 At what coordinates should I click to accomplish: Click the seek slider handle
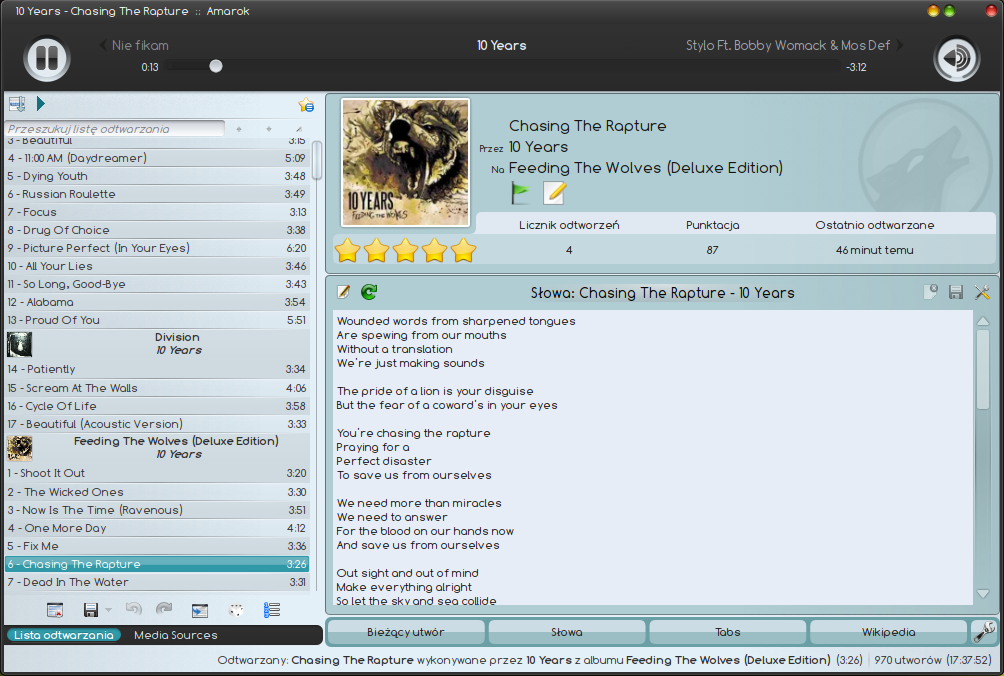point(216,66)
